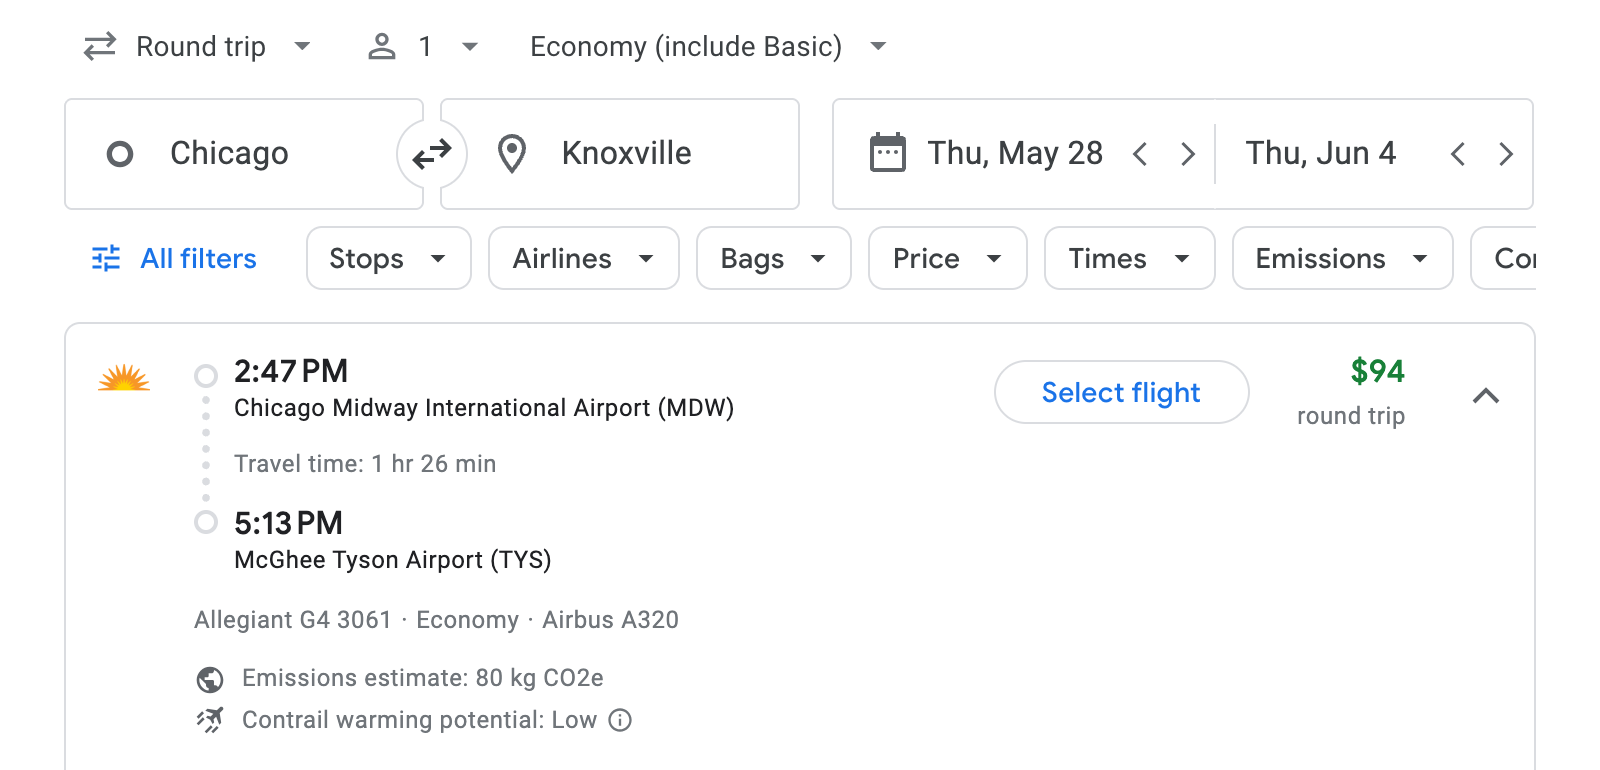Click the passenger person icon

(381, 46)
